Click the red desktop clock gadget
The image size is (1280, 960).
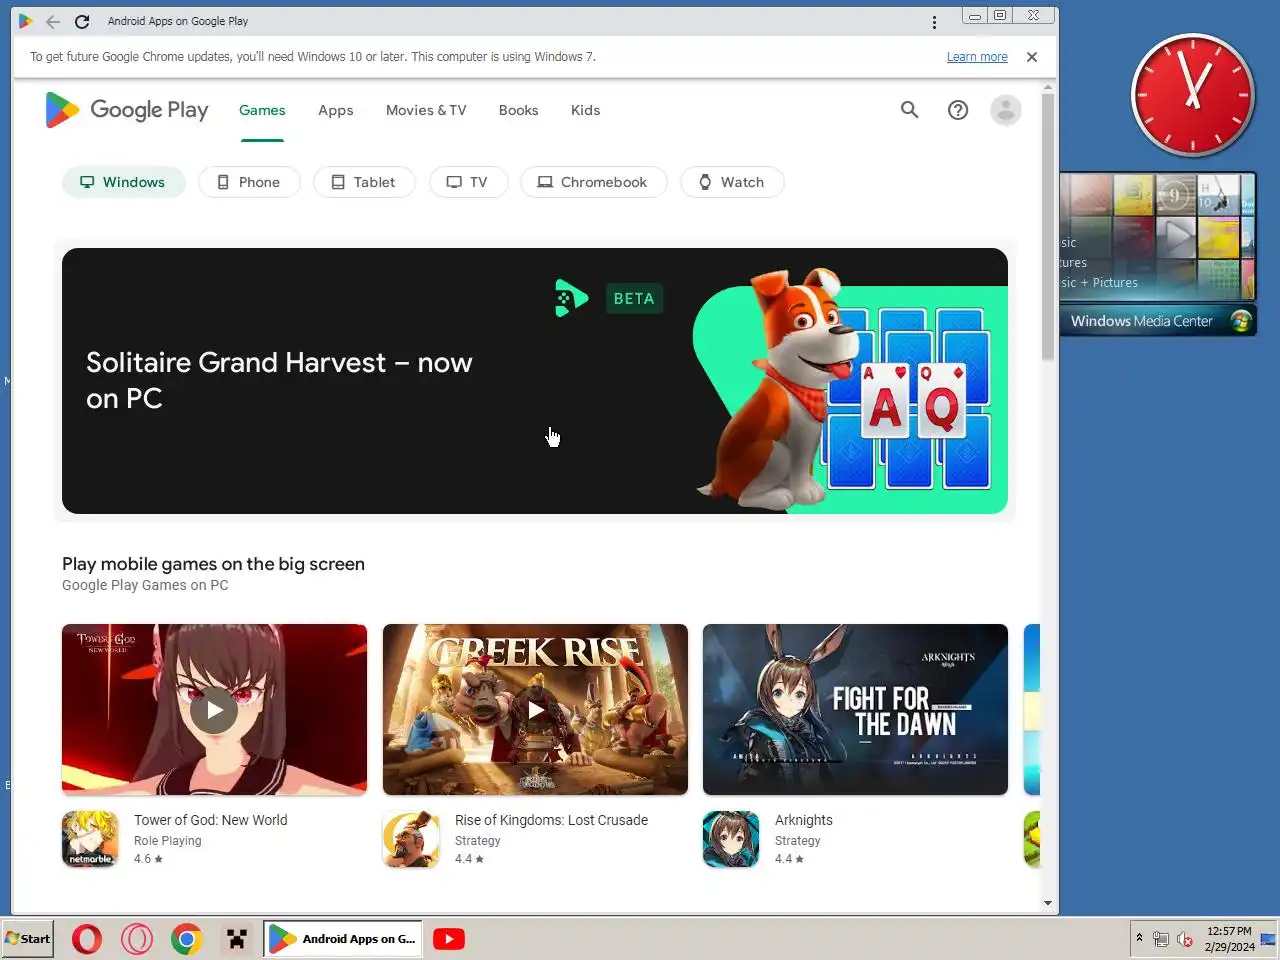1192,96
